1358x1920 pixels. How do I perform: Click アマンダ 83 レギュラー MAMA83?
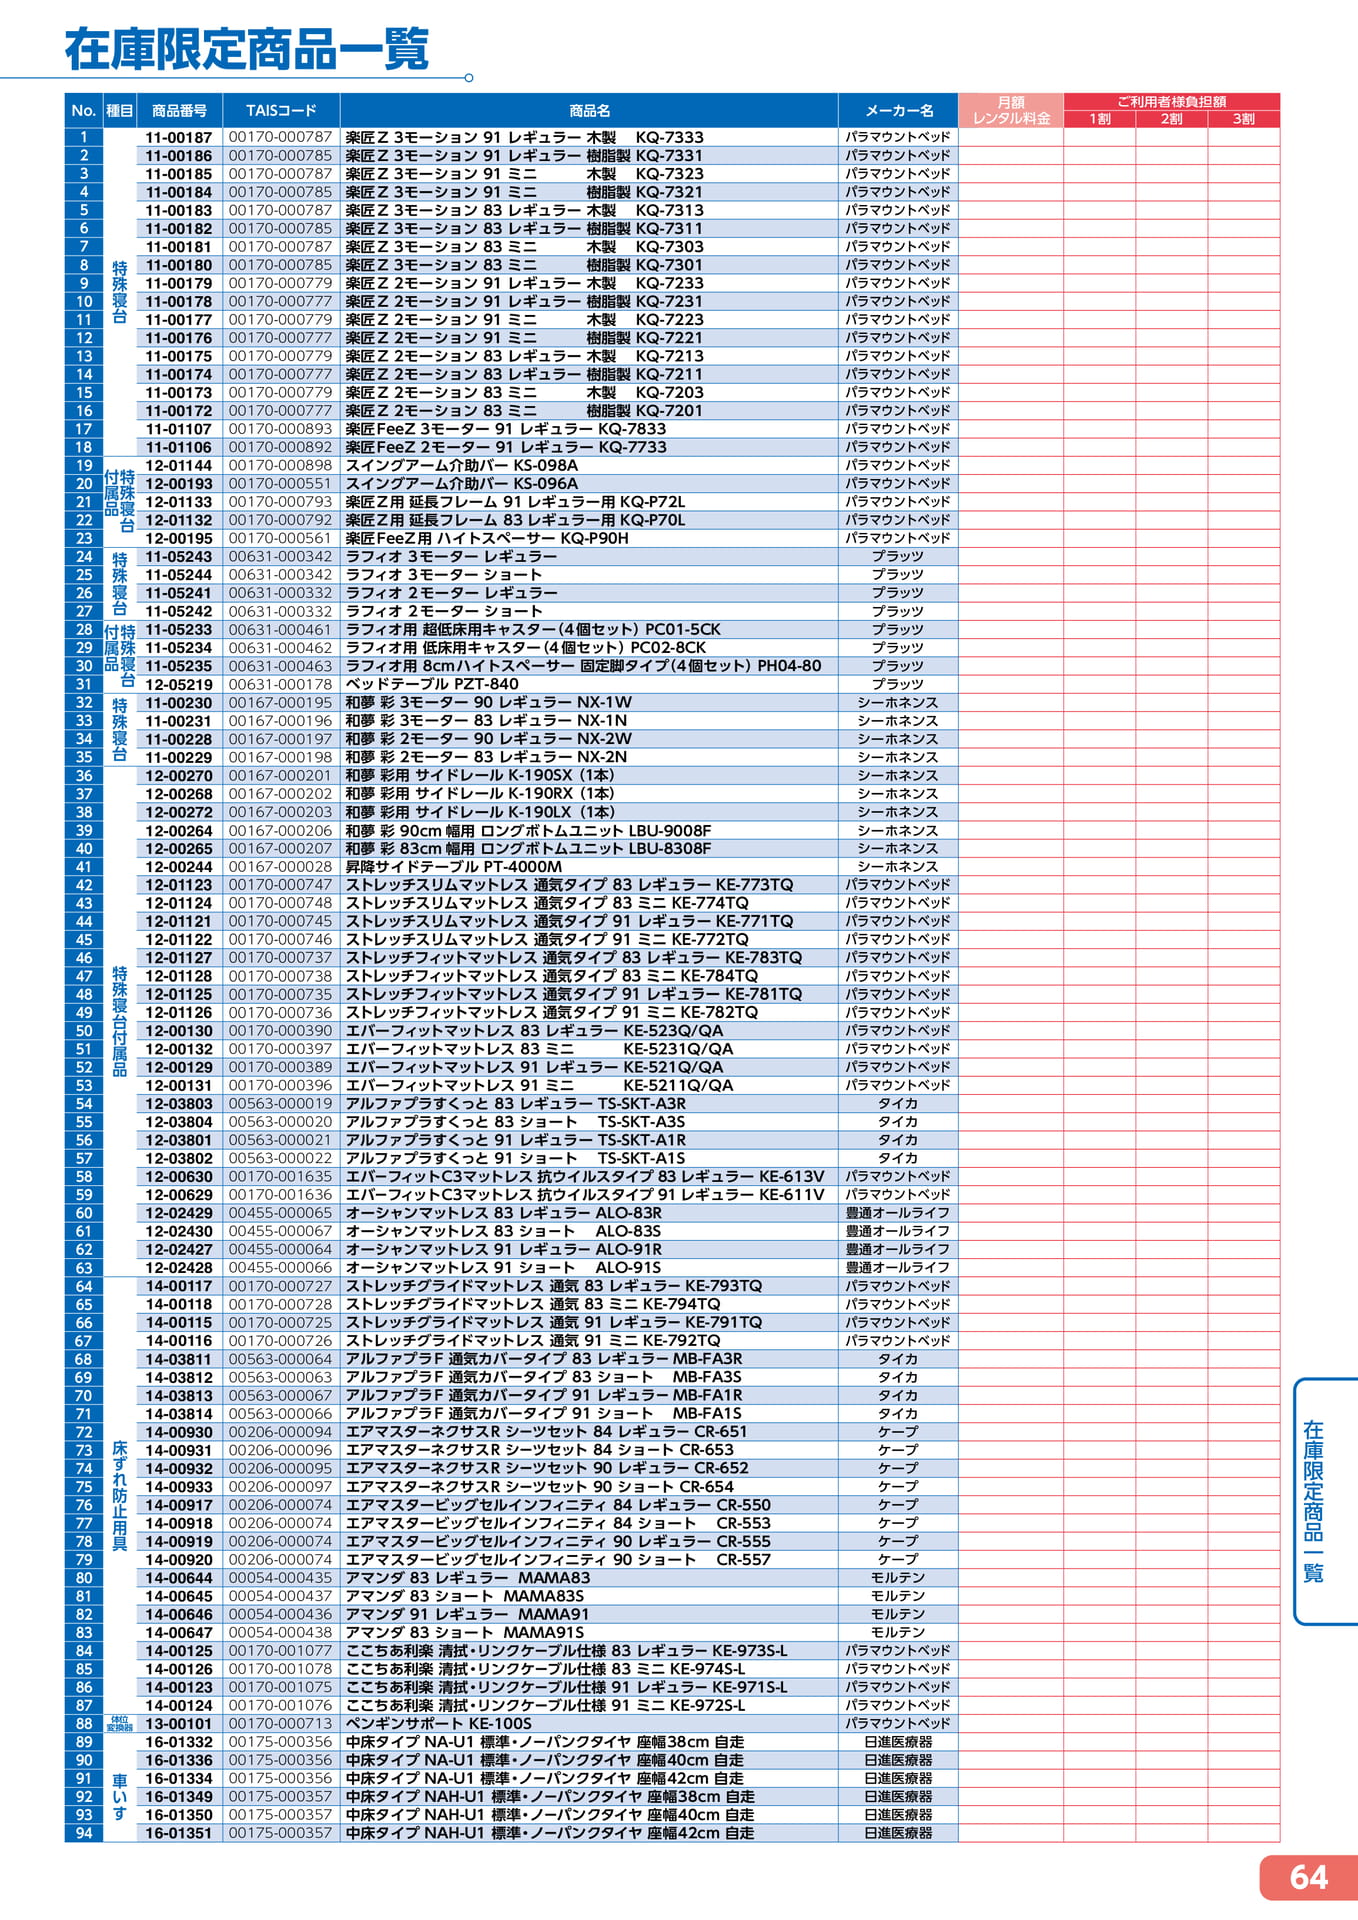[468, 1578]
